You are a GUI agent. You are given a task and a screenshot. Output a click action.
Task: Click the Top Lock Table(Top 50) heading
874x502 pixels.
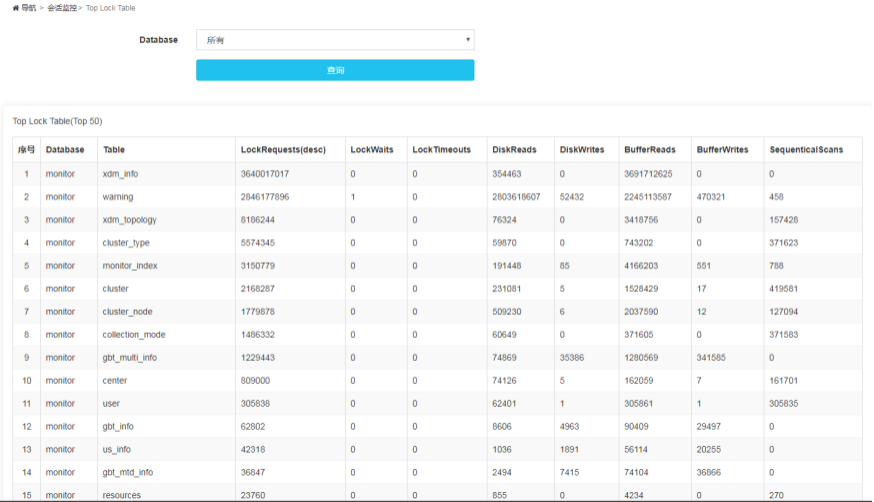57,121
